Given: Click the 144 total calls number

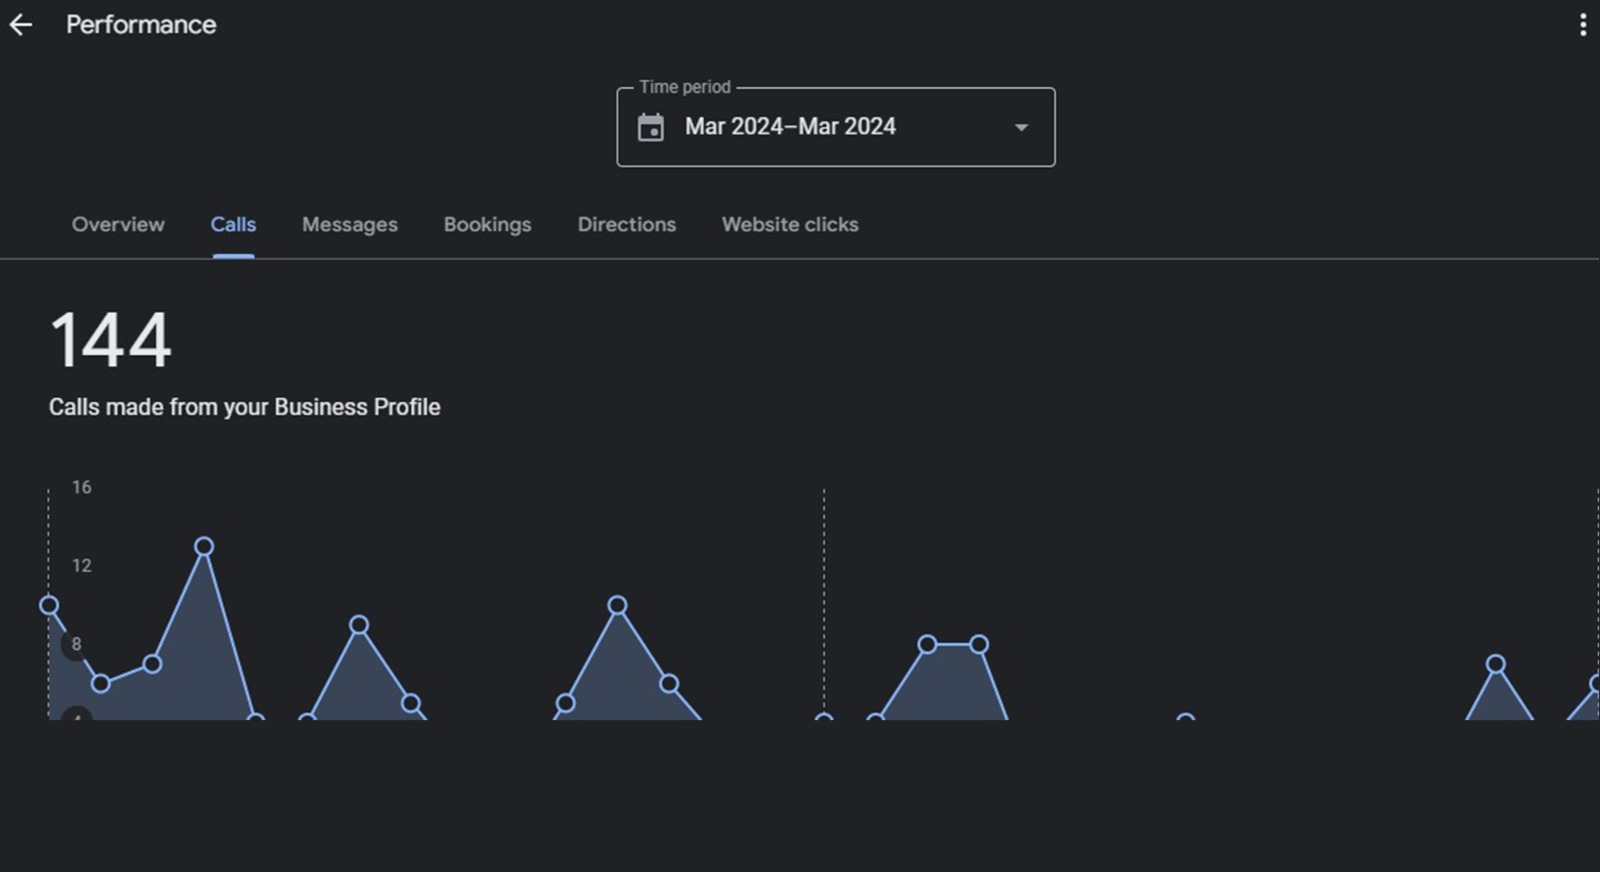Looking at the screenshot, I should coord(111,340).
